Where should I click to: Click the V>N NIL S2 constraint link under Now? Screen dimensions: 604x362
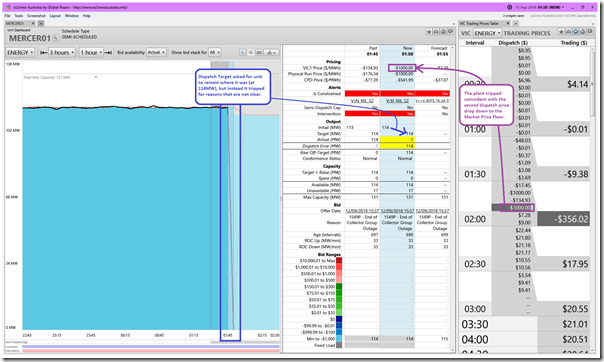[x=397, y=101]
